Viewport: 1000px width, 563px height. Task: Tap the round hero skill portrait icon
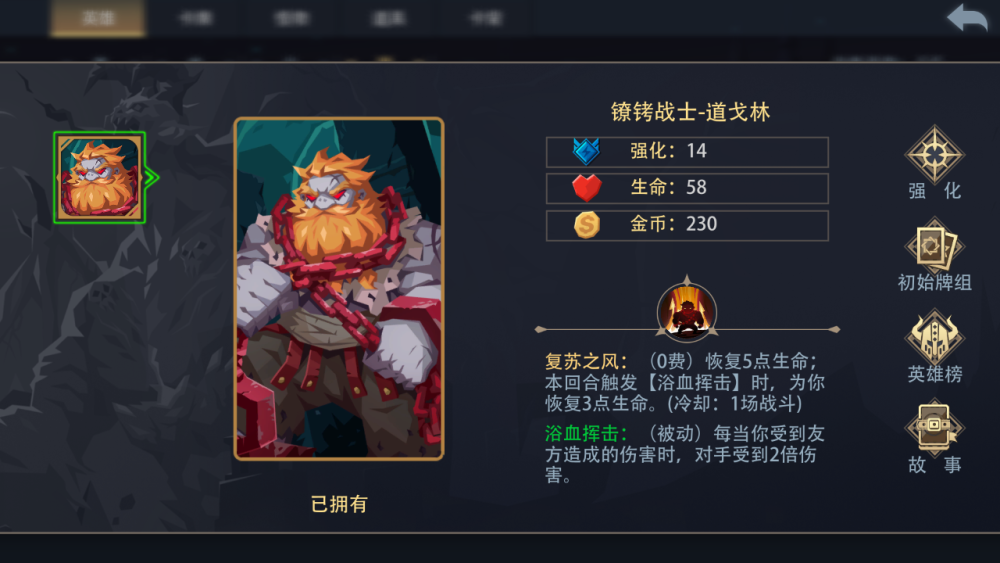pyautogui.click(x=687, y=312)
